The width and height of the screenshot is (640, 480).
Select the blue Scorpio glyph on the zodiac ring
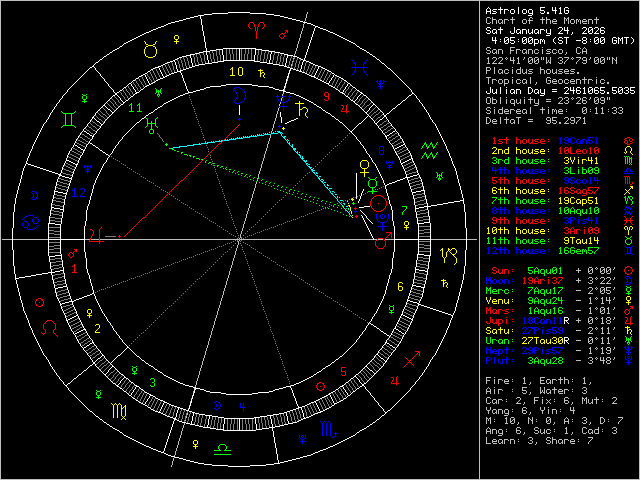(x=328, y=429)
